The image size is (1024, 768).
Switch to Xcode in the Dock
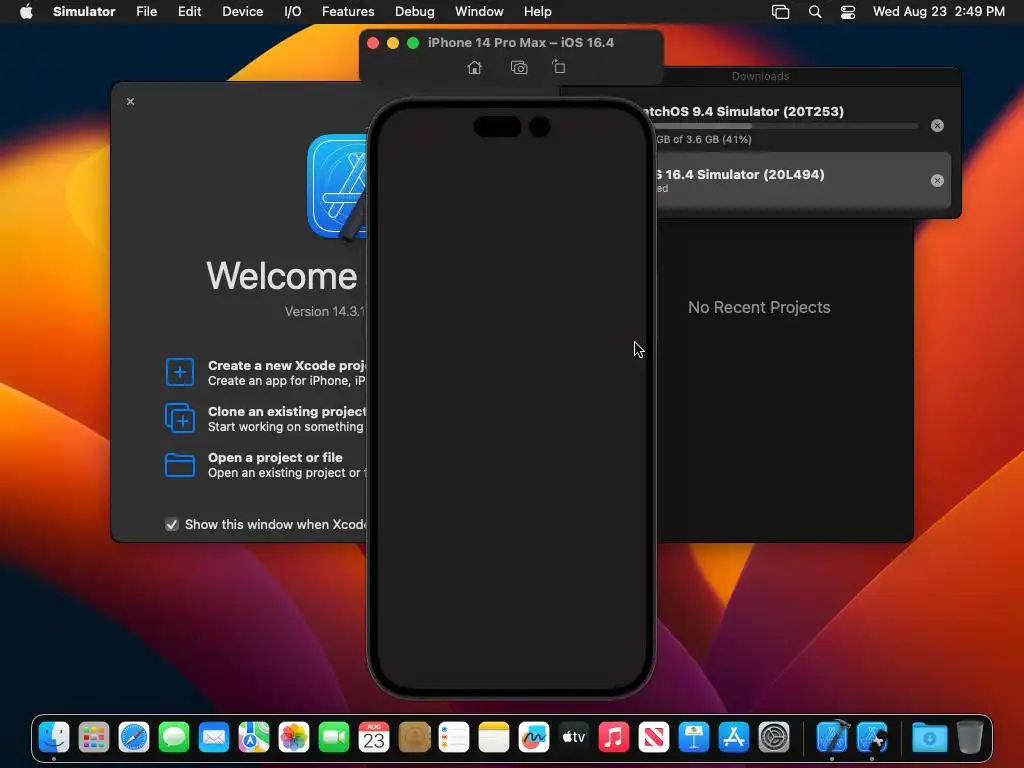click(832, 737)
